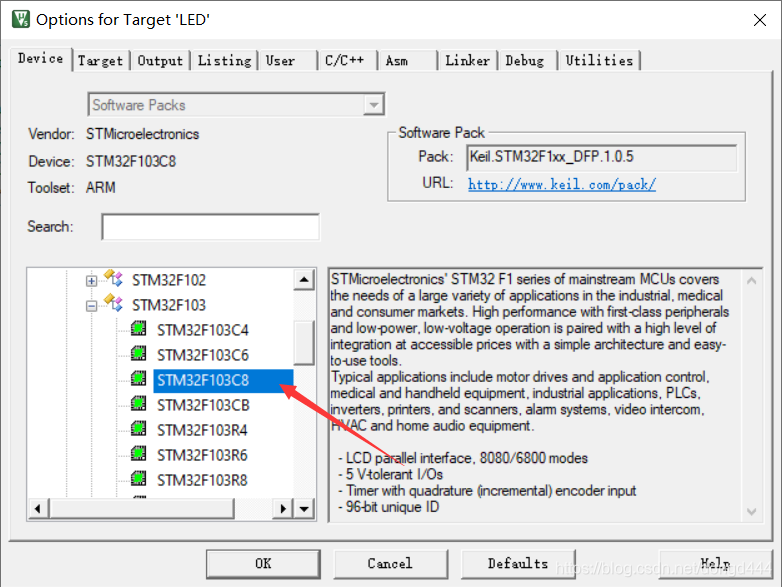Screen dimensions: 782x587
Task: Click the Help button
Action: (x=716, y=564)
